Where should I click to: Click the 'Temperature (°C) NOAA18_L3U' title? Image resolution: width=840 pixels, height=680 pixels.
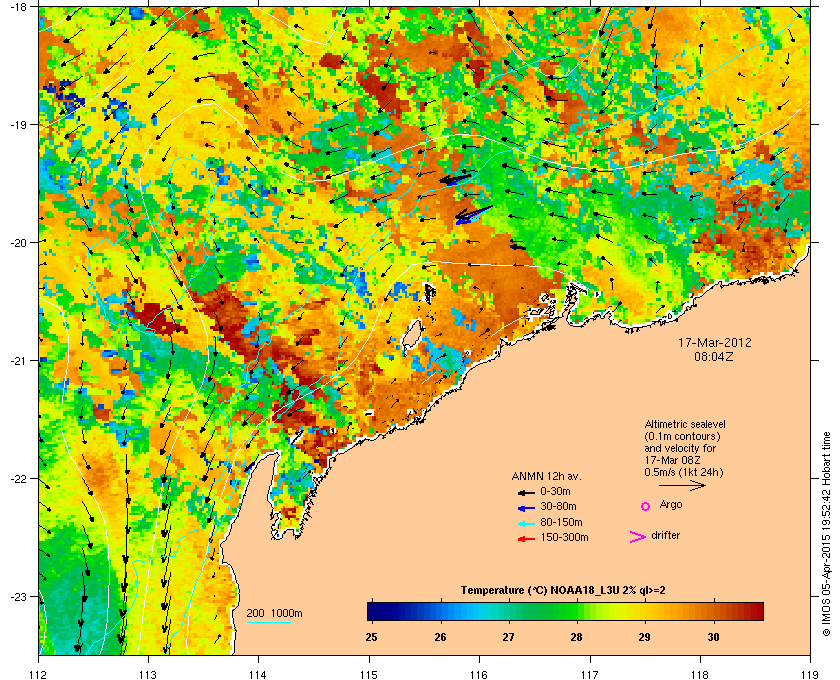click(541, 591)
